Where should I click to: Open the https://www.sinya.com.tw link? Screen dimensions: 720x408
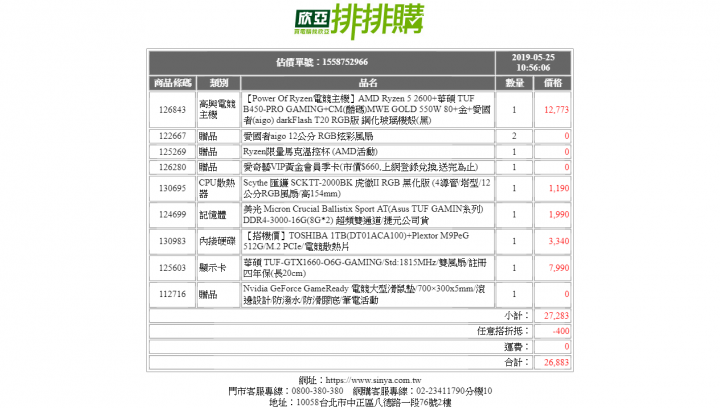[x=373, y=380]
